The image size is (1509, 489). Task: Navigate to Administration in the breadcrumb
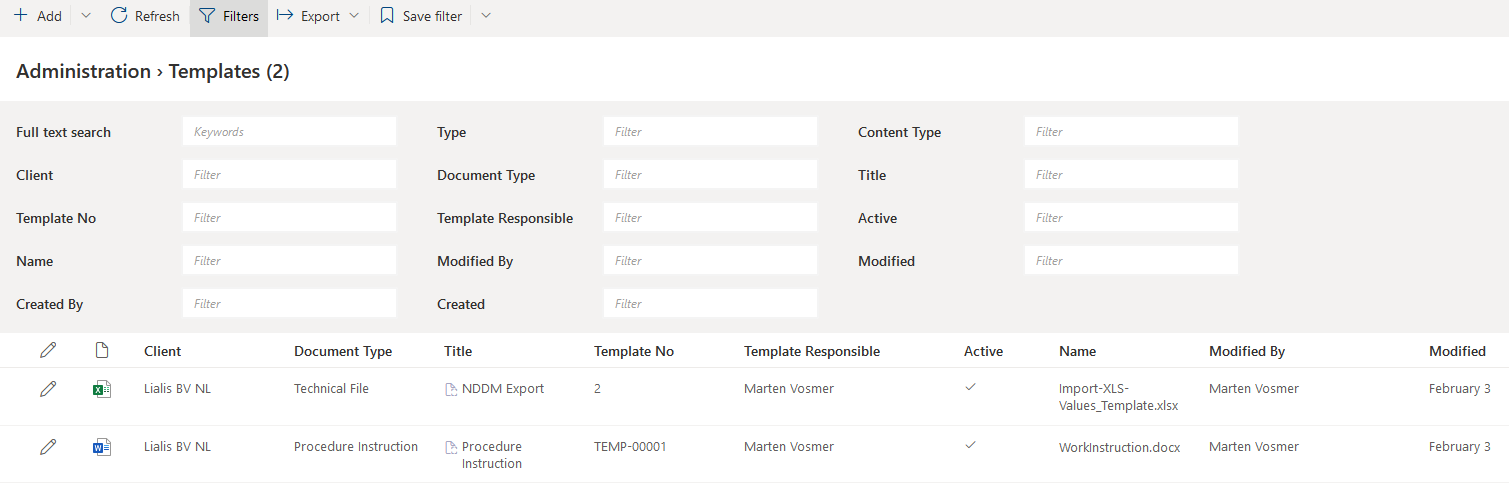pyautogui.click(x=83, y=71)
